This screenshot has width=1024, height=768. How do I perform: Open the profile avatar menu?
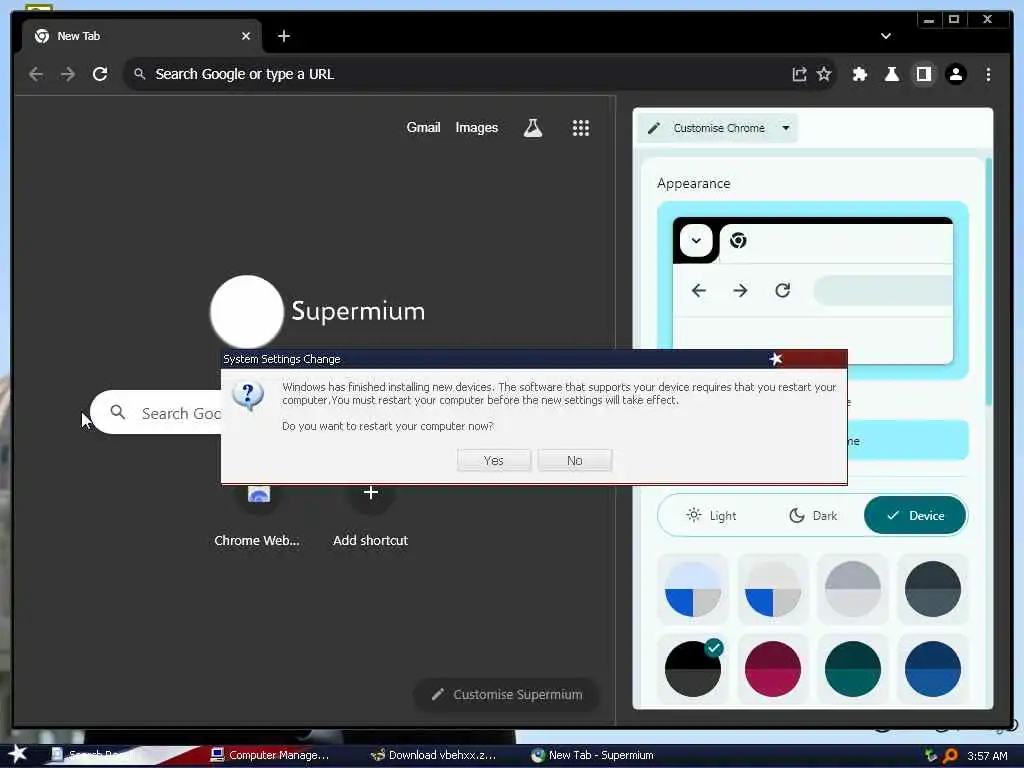pos(955,74)
